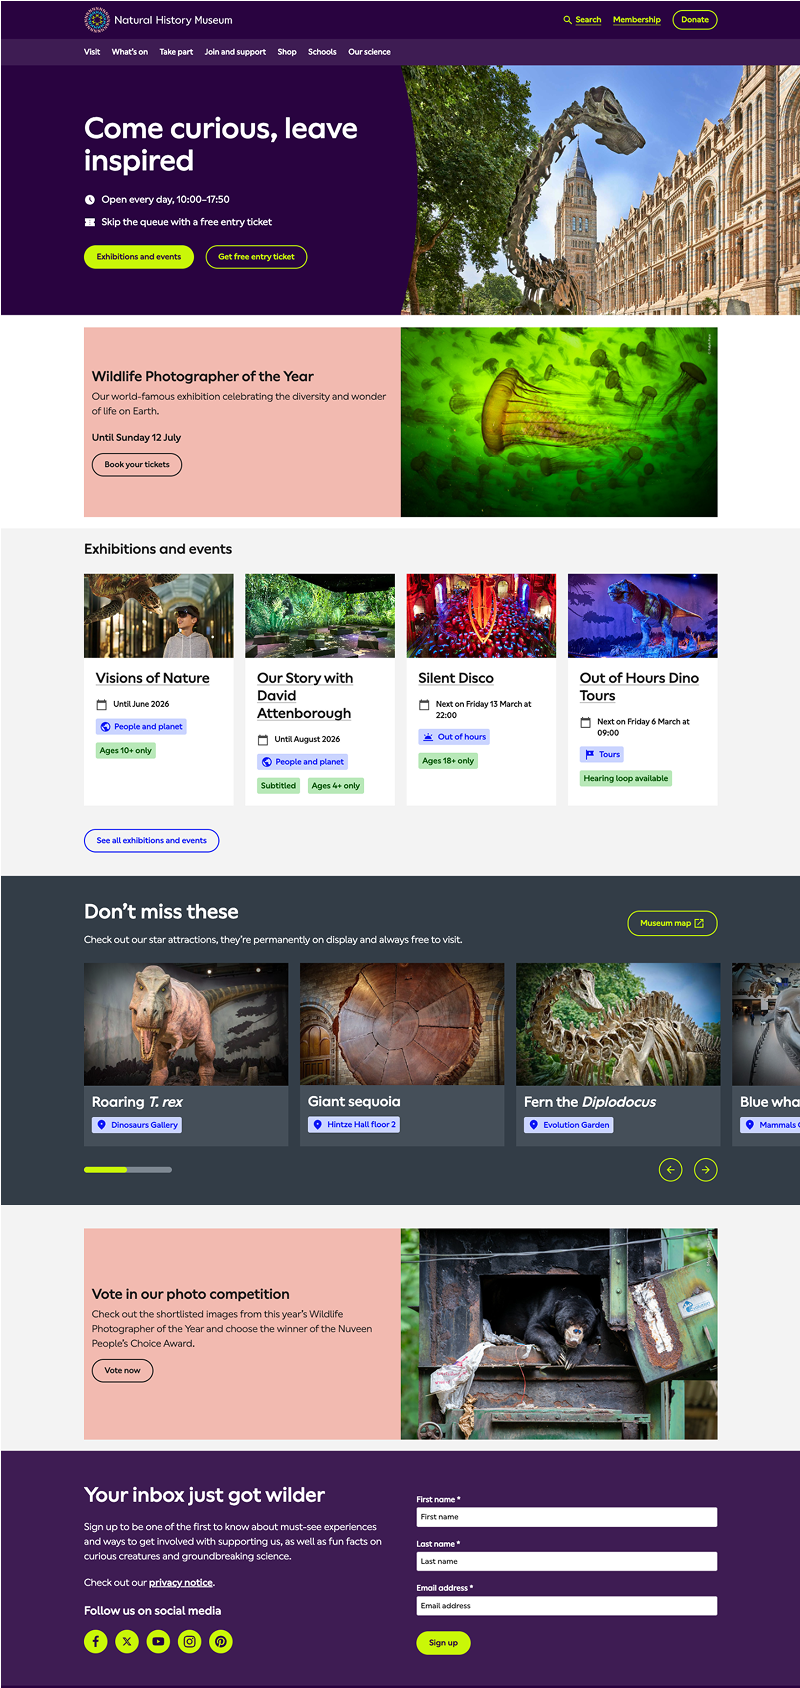Open the Search magnifier icon
The height and width of the screenshot is (1688, 800).
(568, 20)
